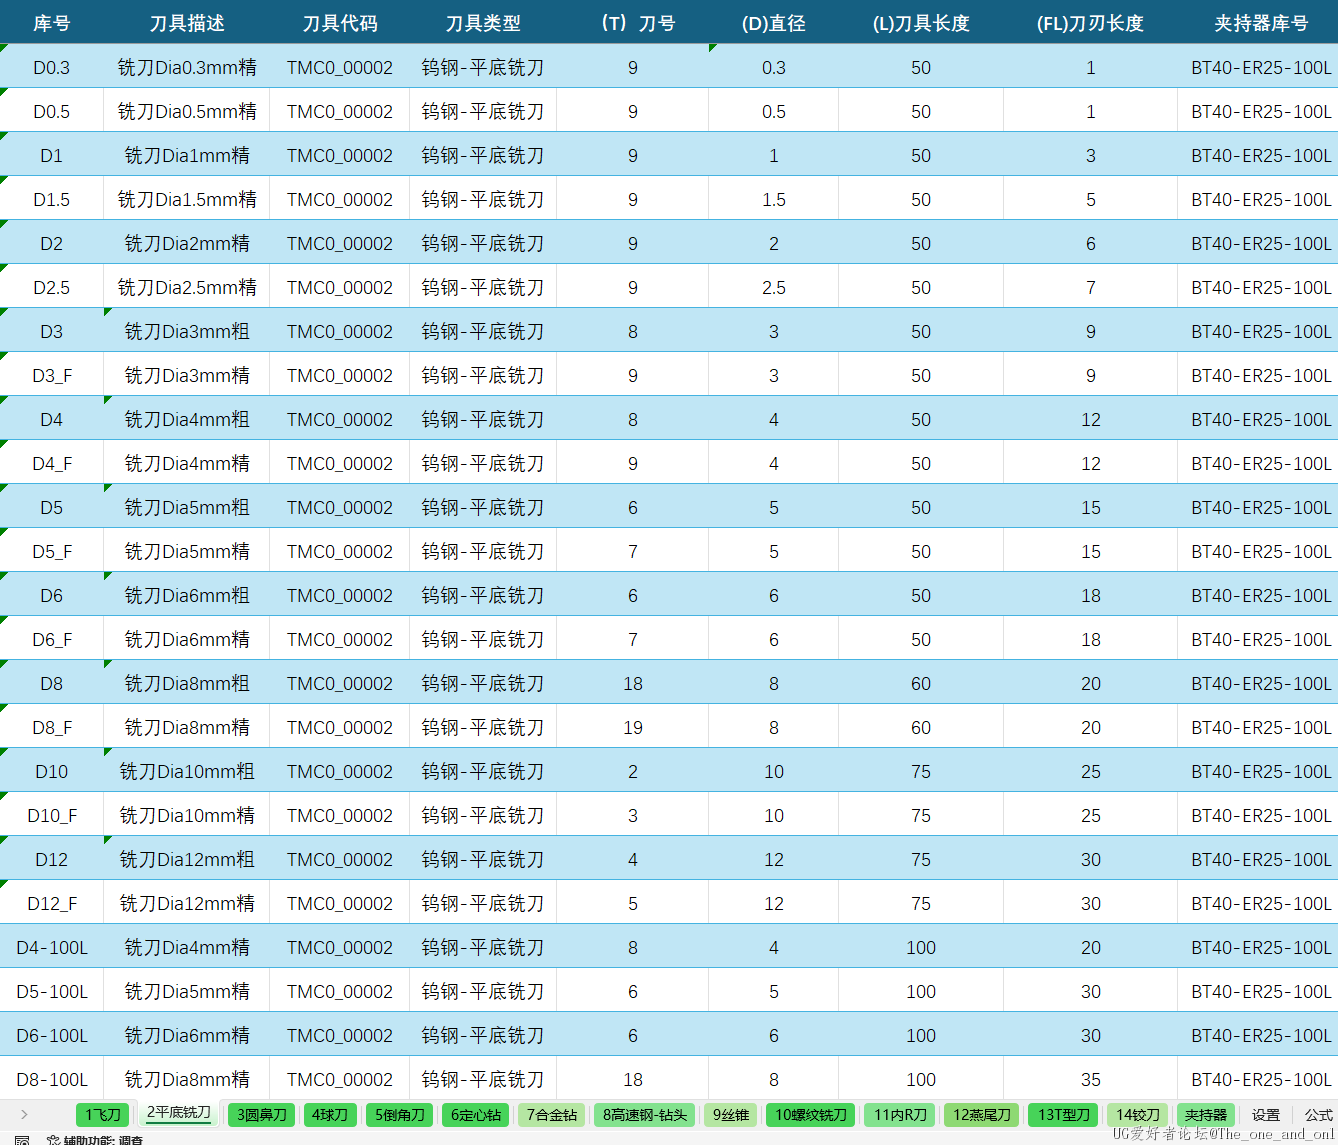The height and width of the screenshot is (1145, 1338).
Task: Open the 设置 sheet tab
Action: pyautogui.click(x=1266, y=1114)
